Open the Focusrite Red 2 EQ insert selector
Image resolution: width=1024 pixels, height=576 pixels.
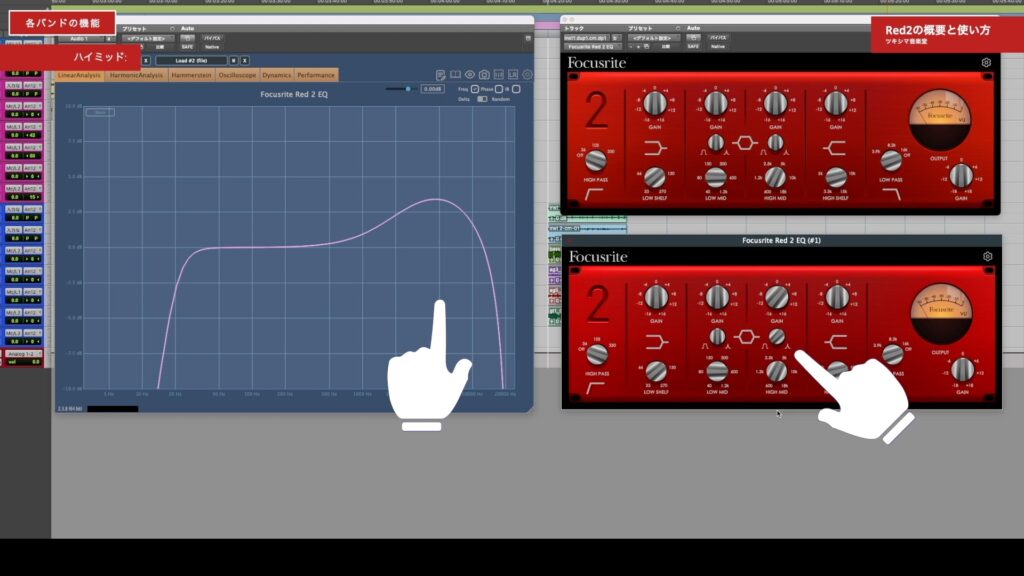click(592, 47)
